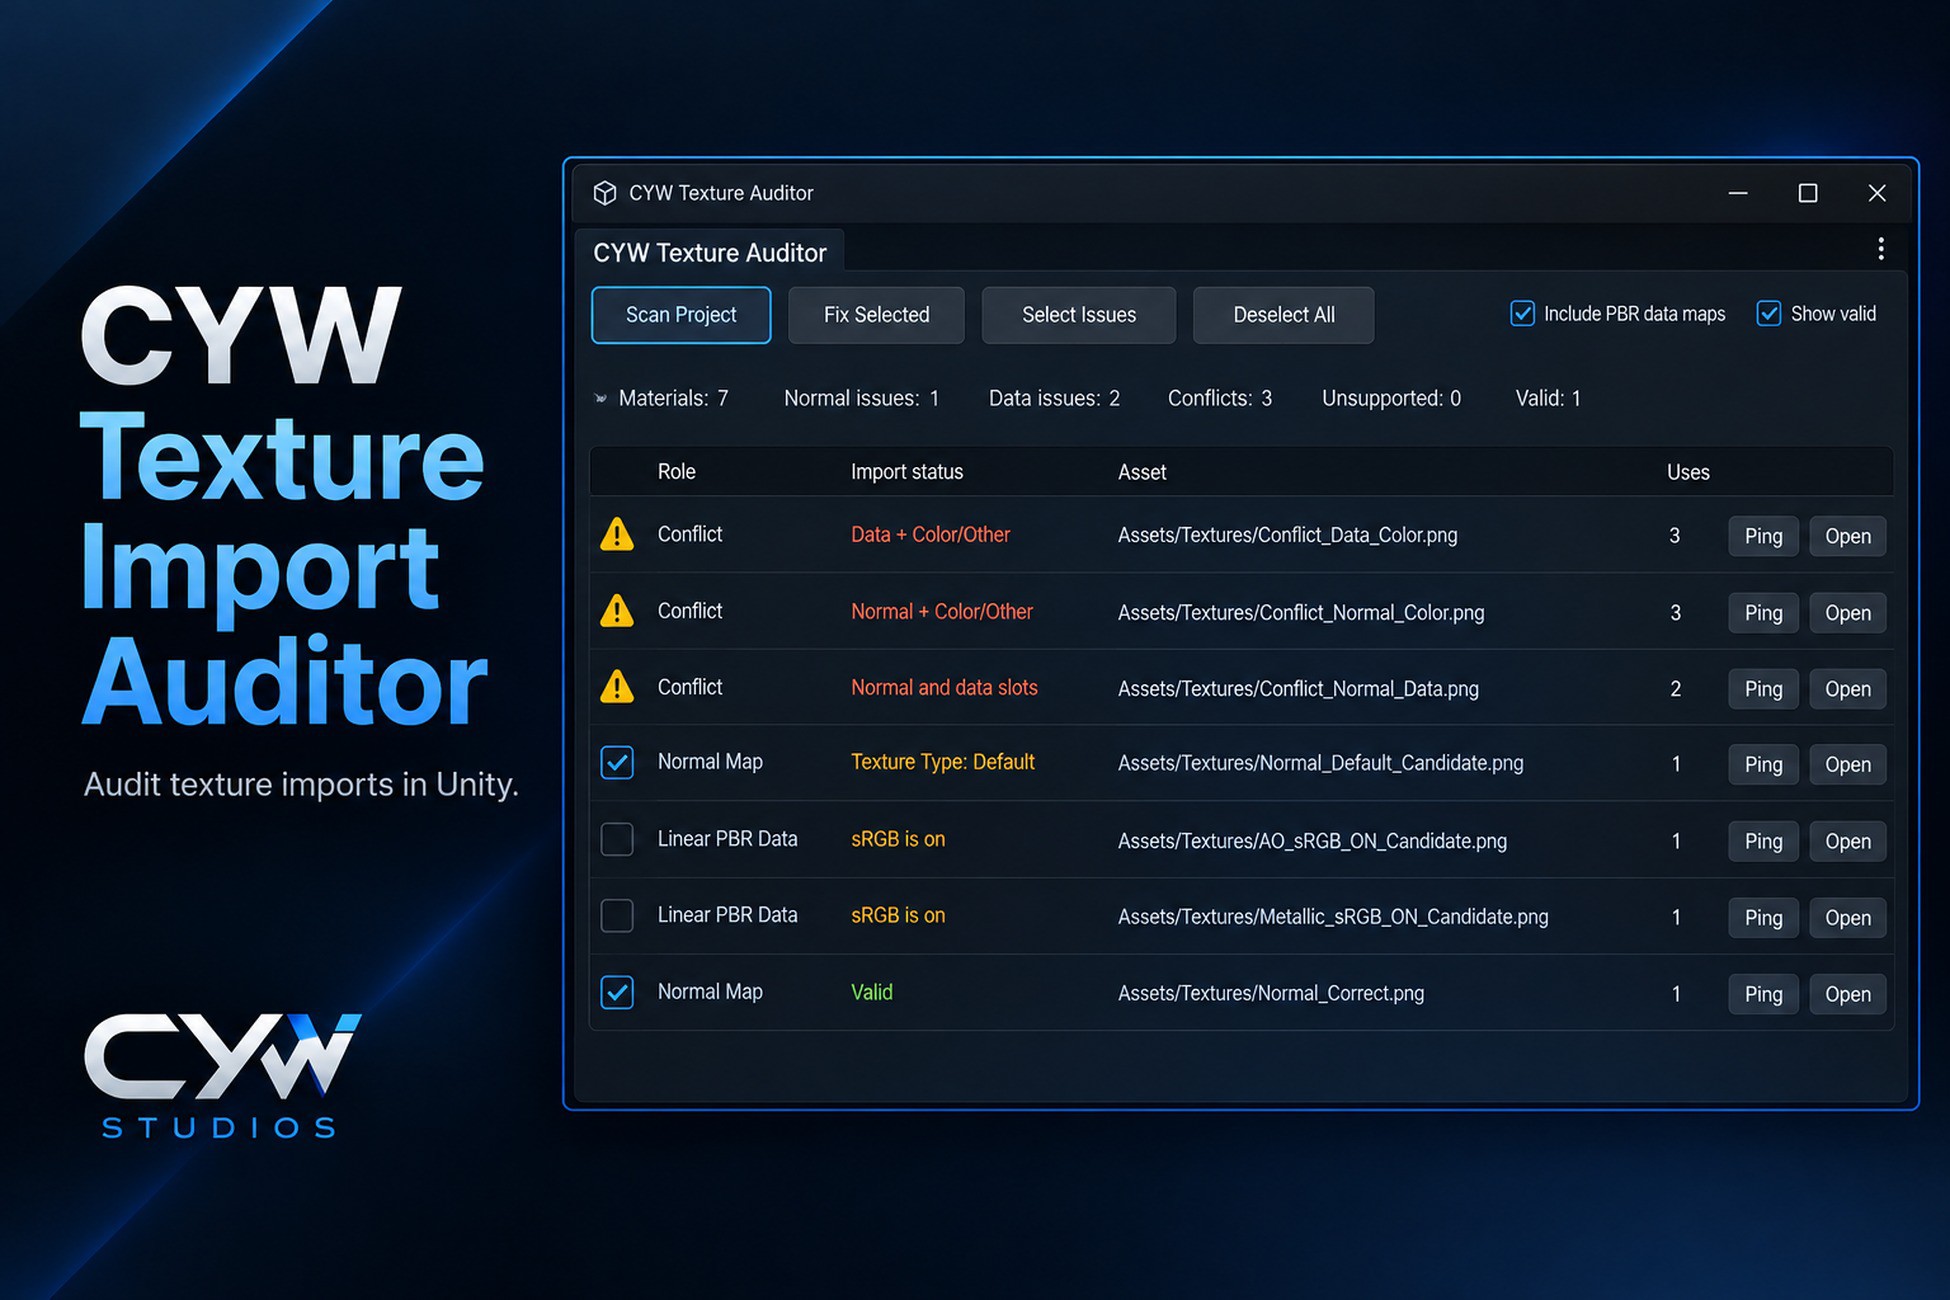The width and height of the screenshot is (1950, 1300).
Task: Click the 'Conflicts: 3' summary text
Action: (1220, 398)
